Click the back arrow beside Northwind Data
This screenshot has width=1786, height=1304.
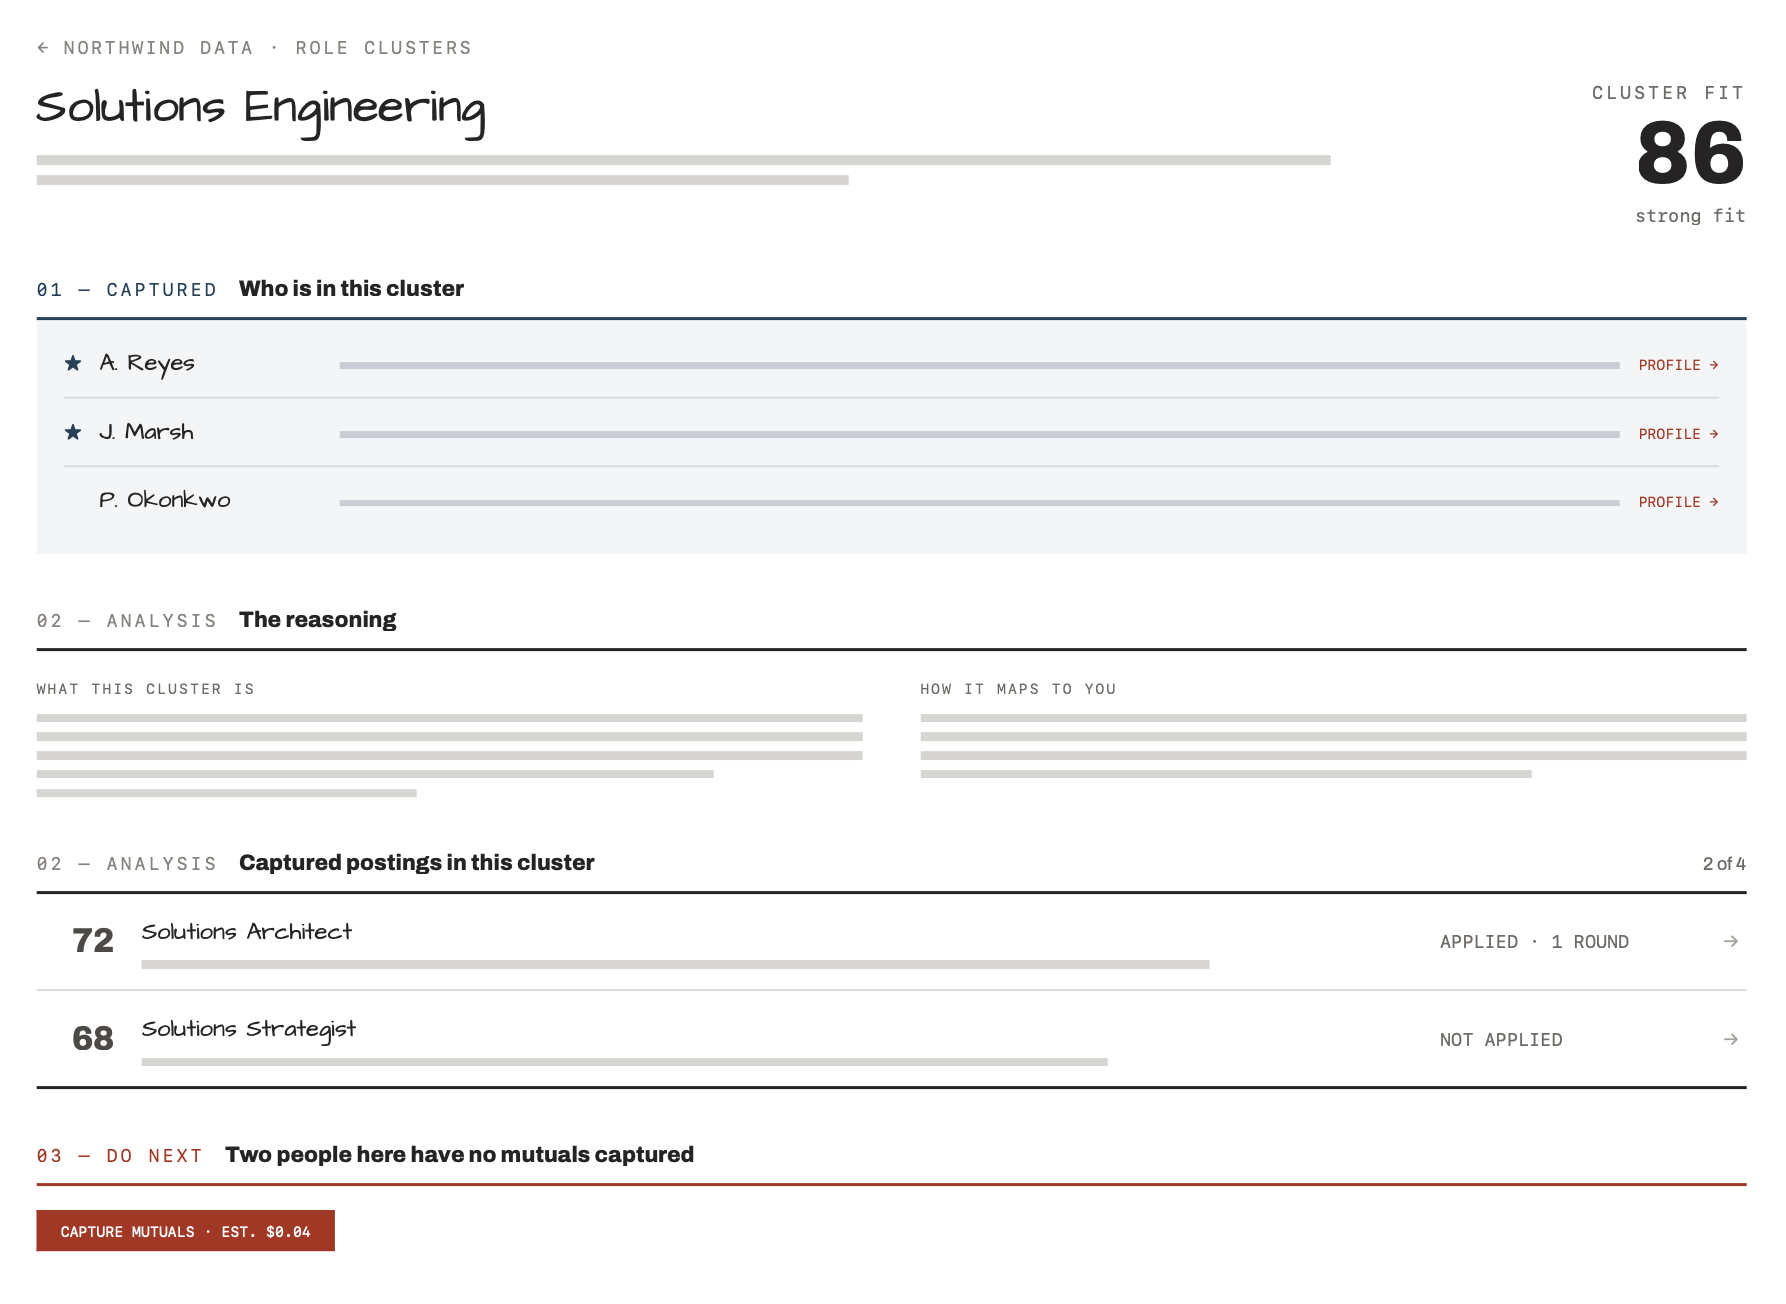tap(43, 48)
